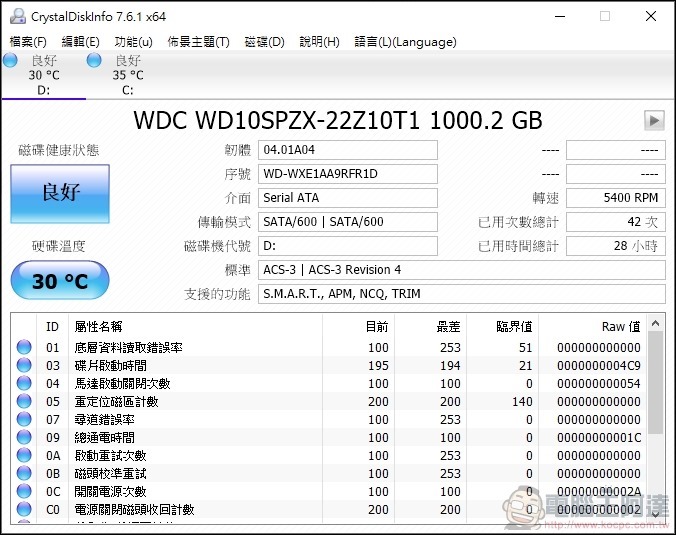Click the blue health circle for drive C:
The width and height of the screenshot is (676, 535).
[94, 60]
